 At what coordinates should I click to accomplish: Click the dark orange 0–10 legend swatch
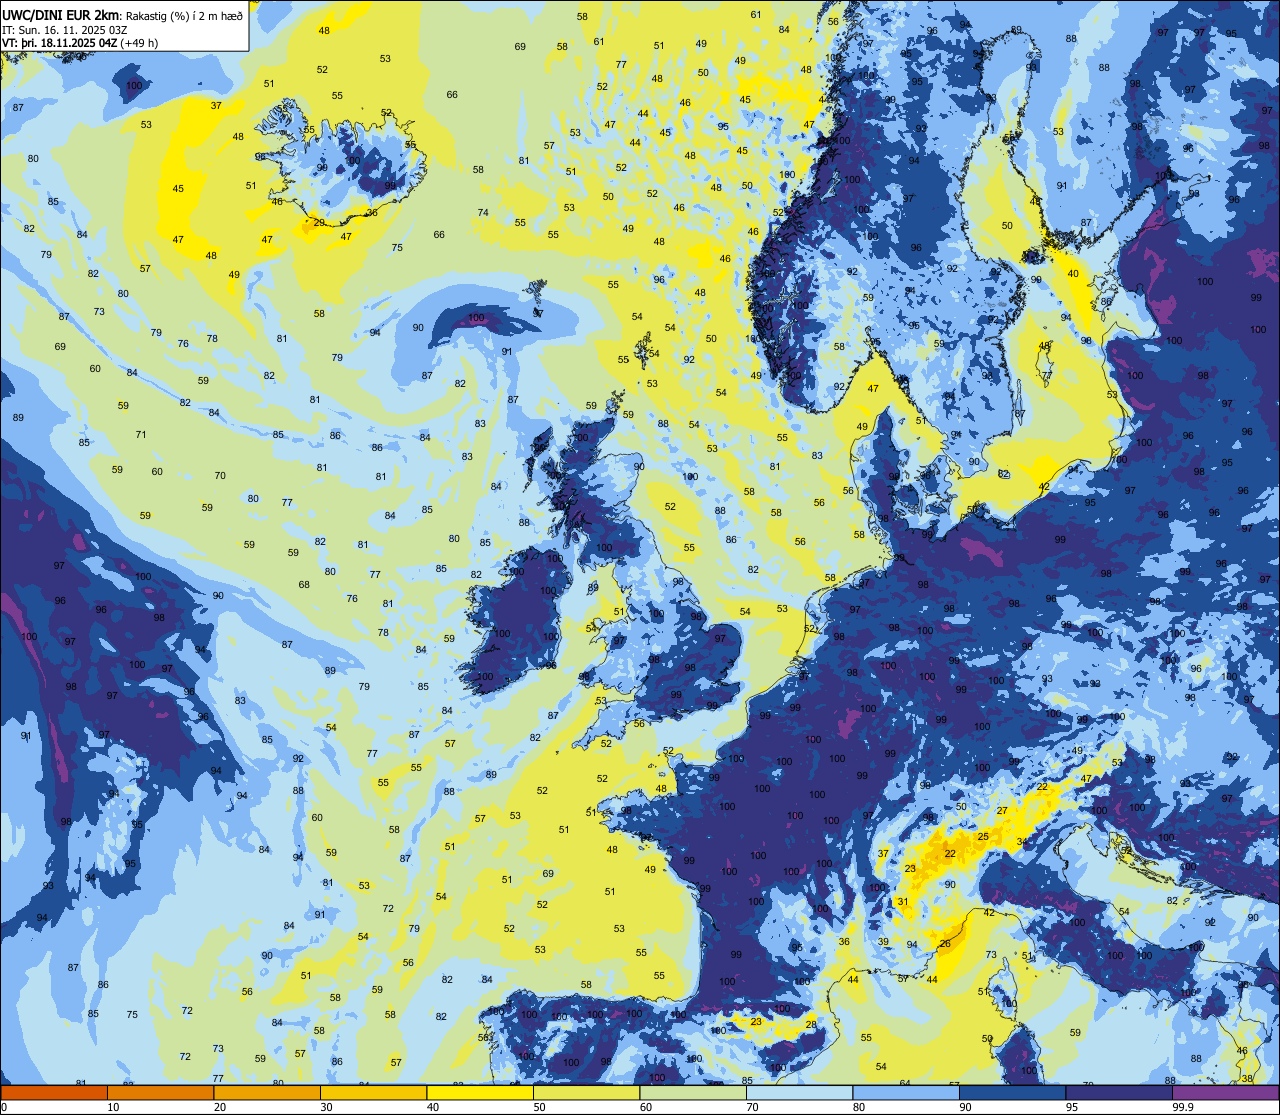point(54,1093)
